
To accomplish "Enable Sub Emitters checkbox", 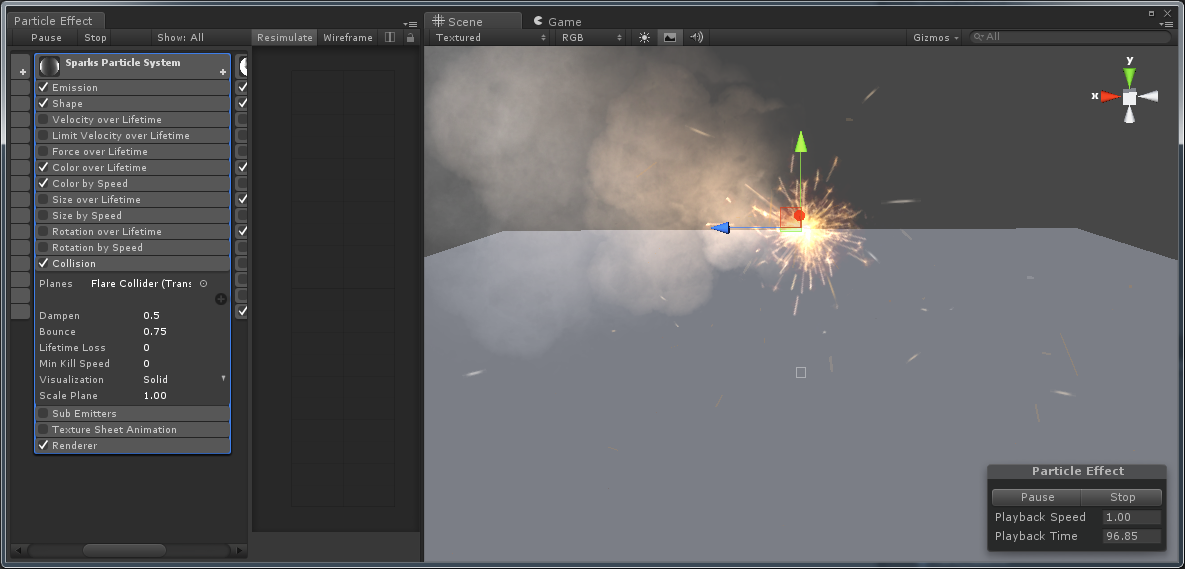I will coord(44,413).
